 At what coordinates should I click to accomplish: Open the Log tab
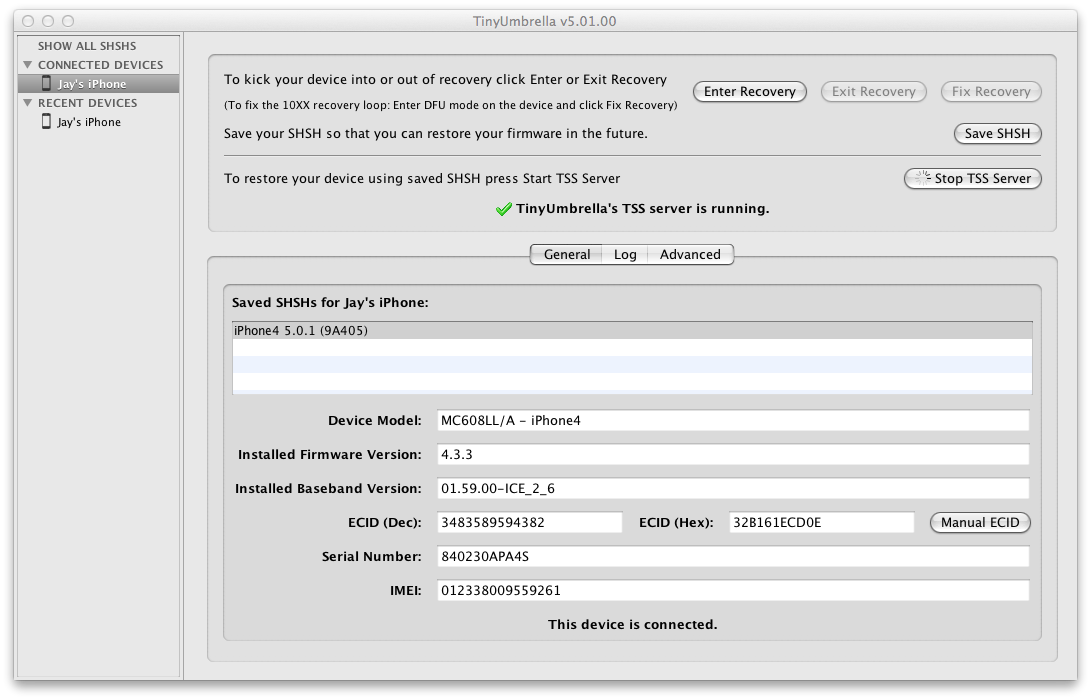625,255
